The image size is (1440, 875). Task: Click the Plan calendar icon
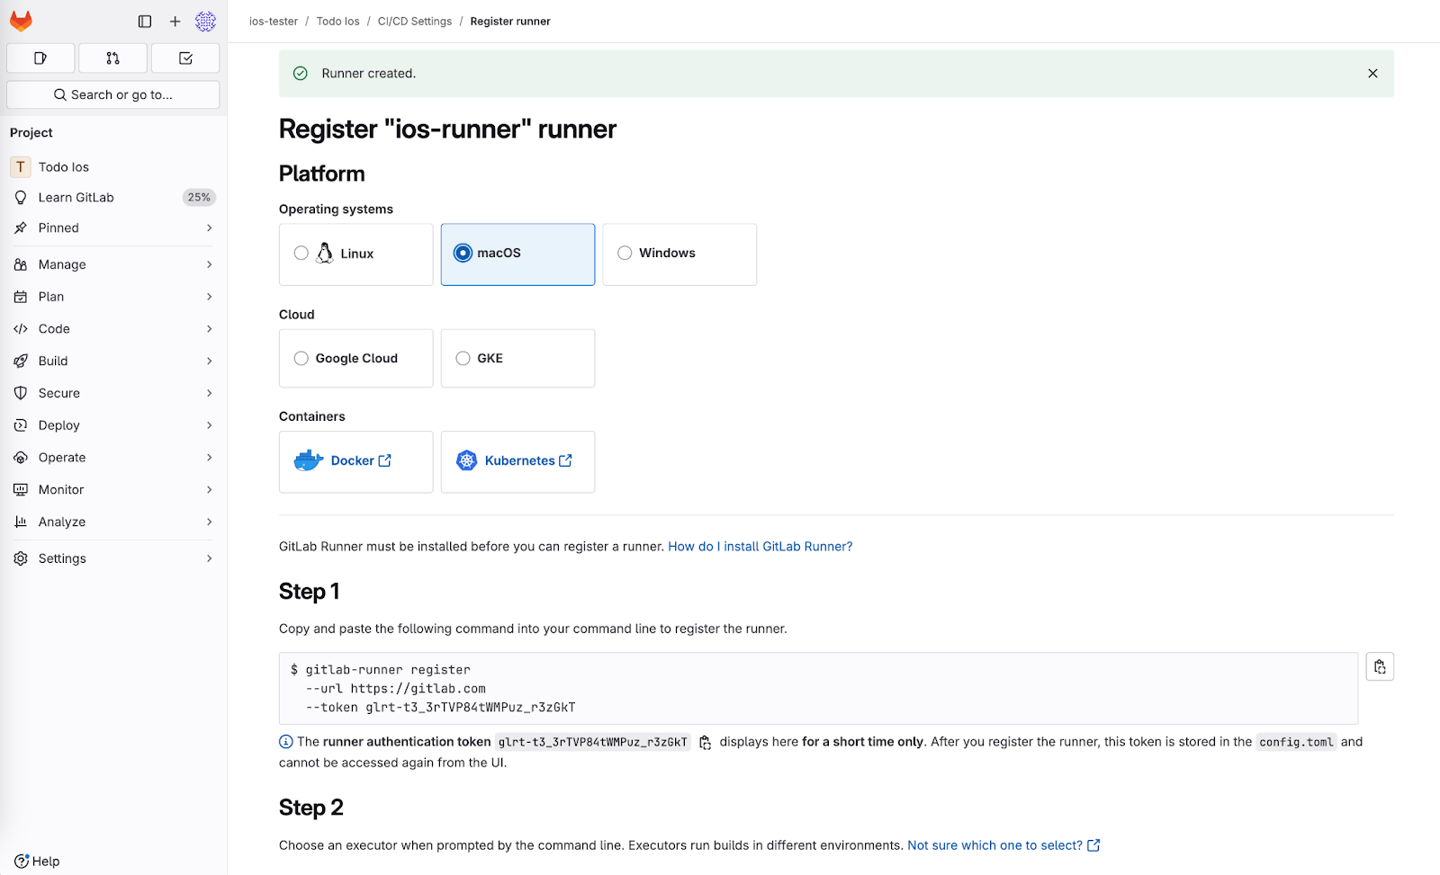20,297
